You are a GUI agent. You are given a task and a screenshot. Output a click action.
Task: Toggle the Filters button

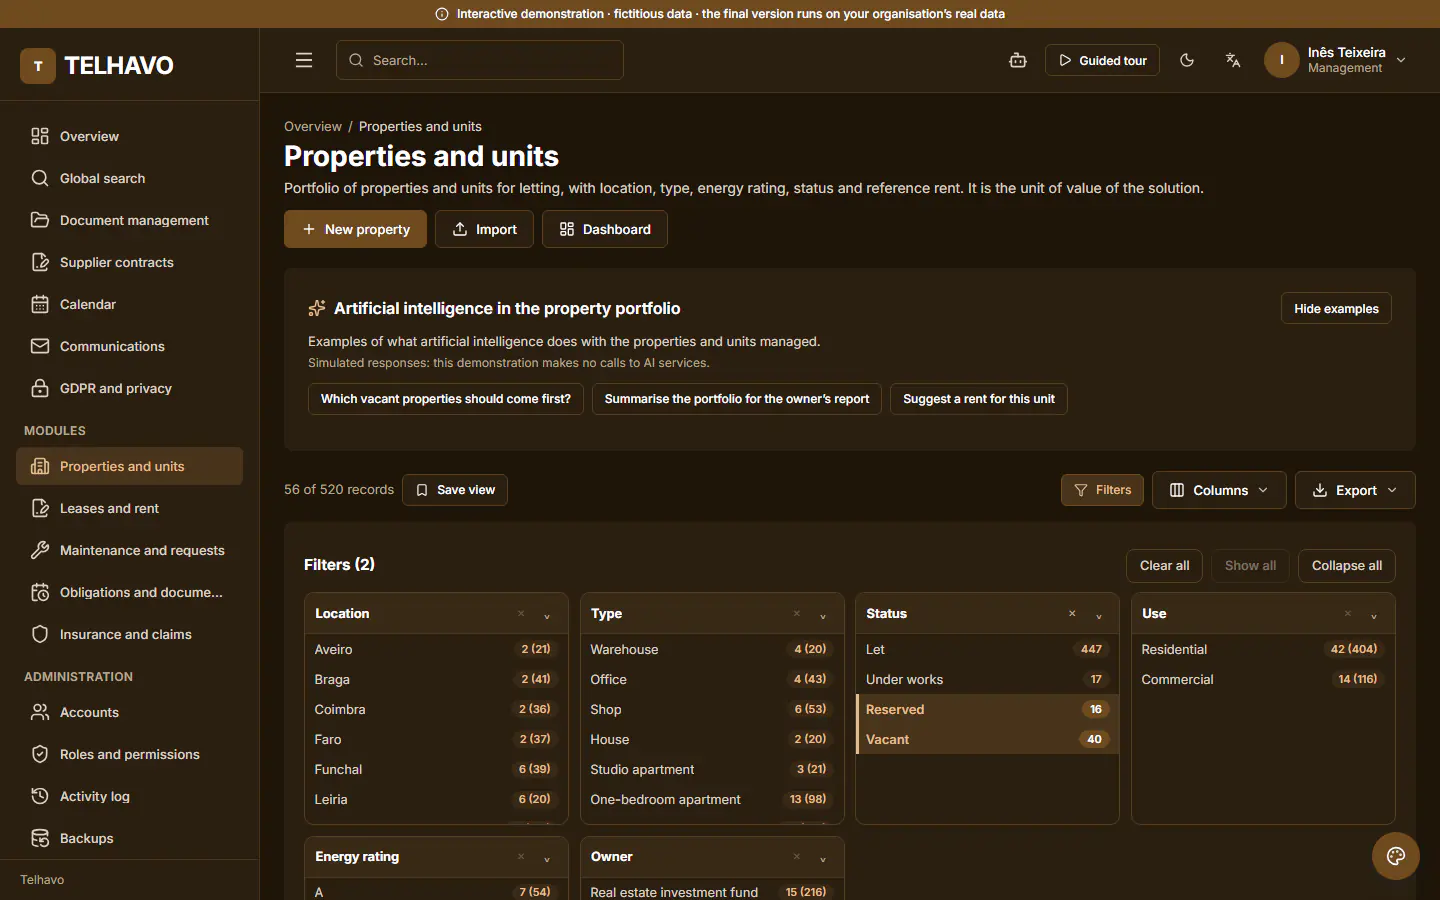coord(1102,490)
